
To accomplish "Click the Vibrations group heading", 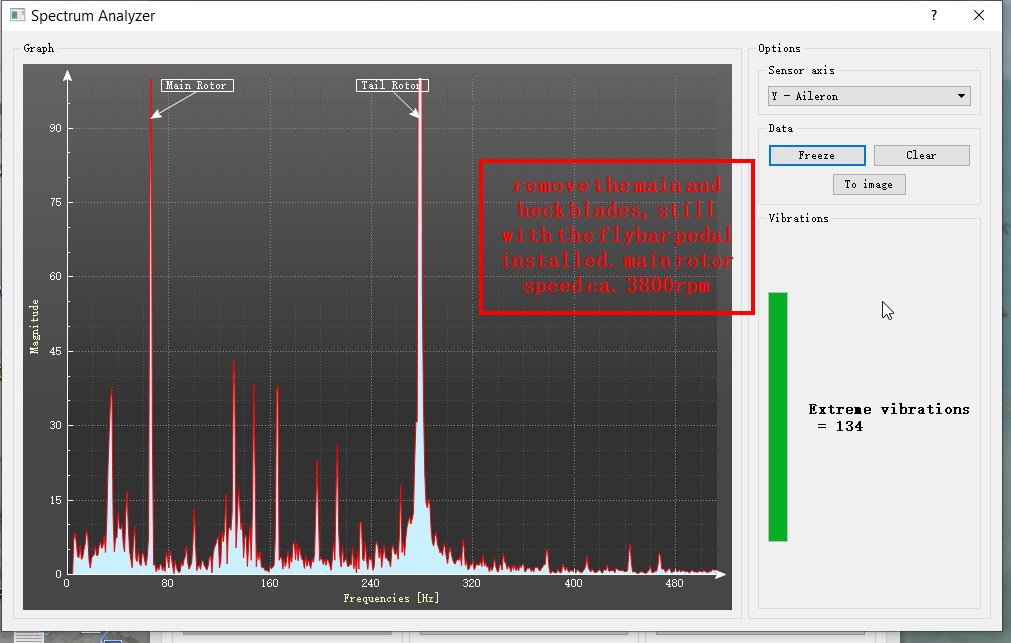I will tap(798, 218).
